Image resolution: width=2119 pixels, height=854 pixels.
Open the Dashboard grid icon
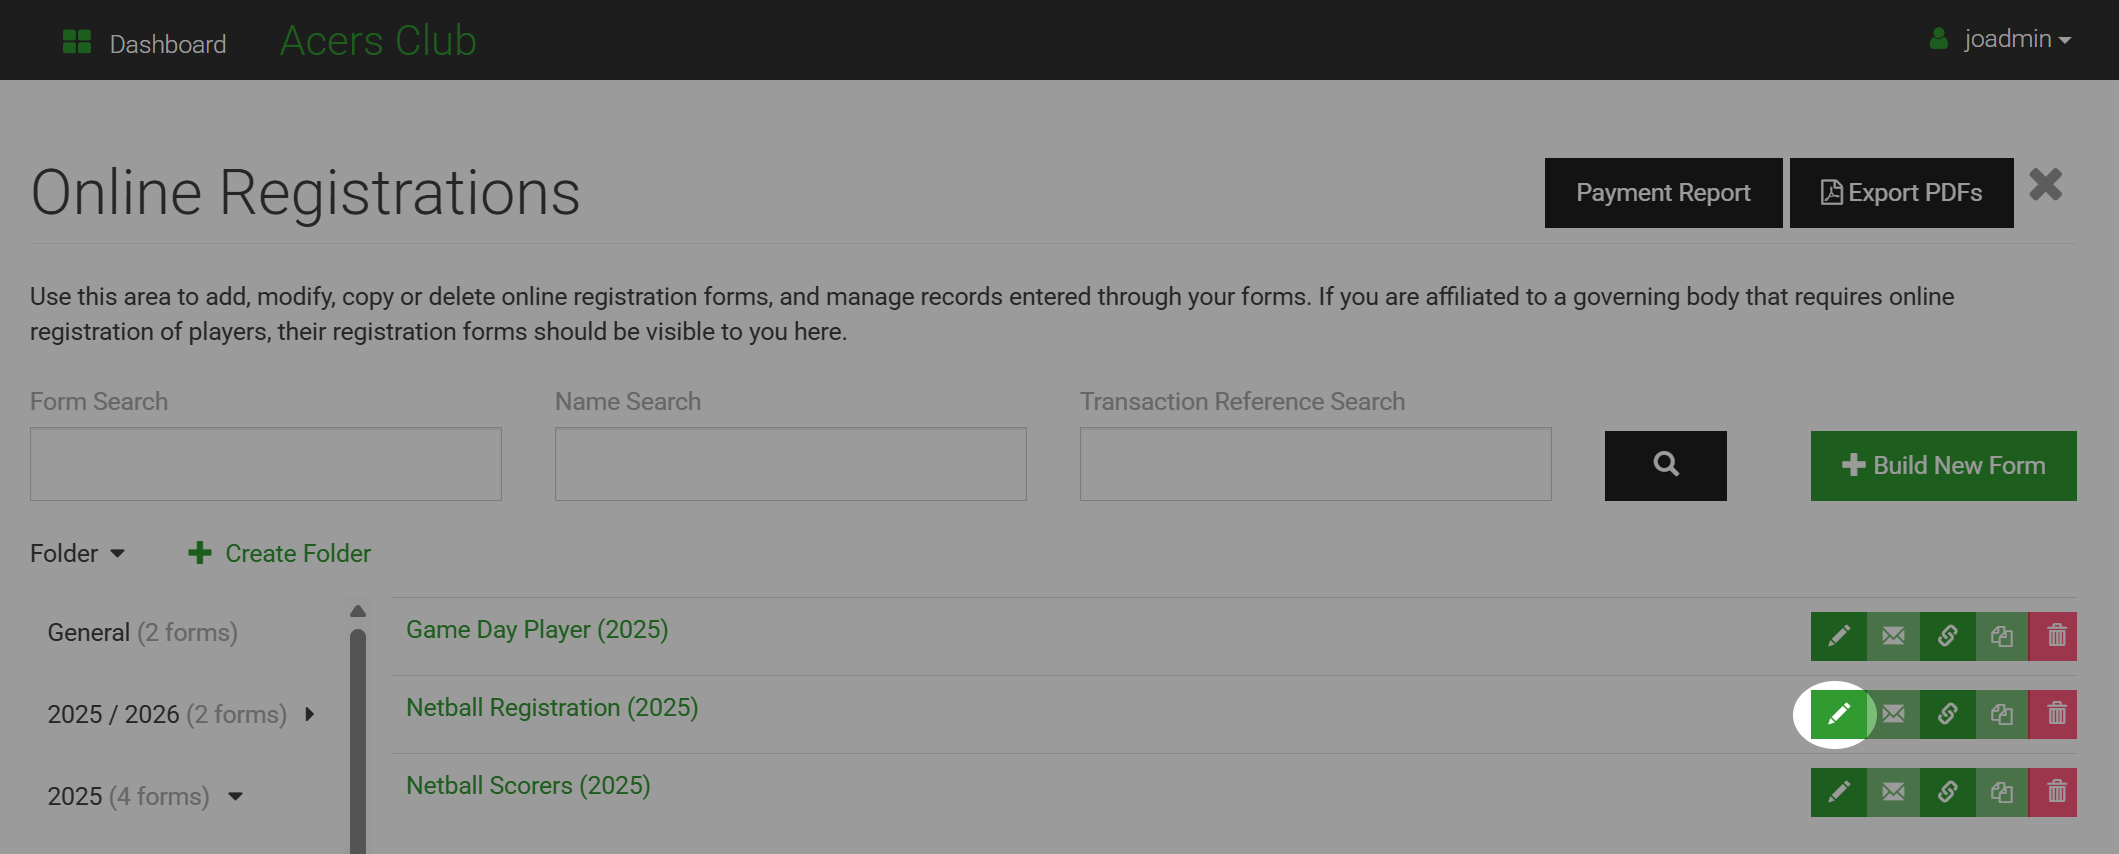click(77, 41)
